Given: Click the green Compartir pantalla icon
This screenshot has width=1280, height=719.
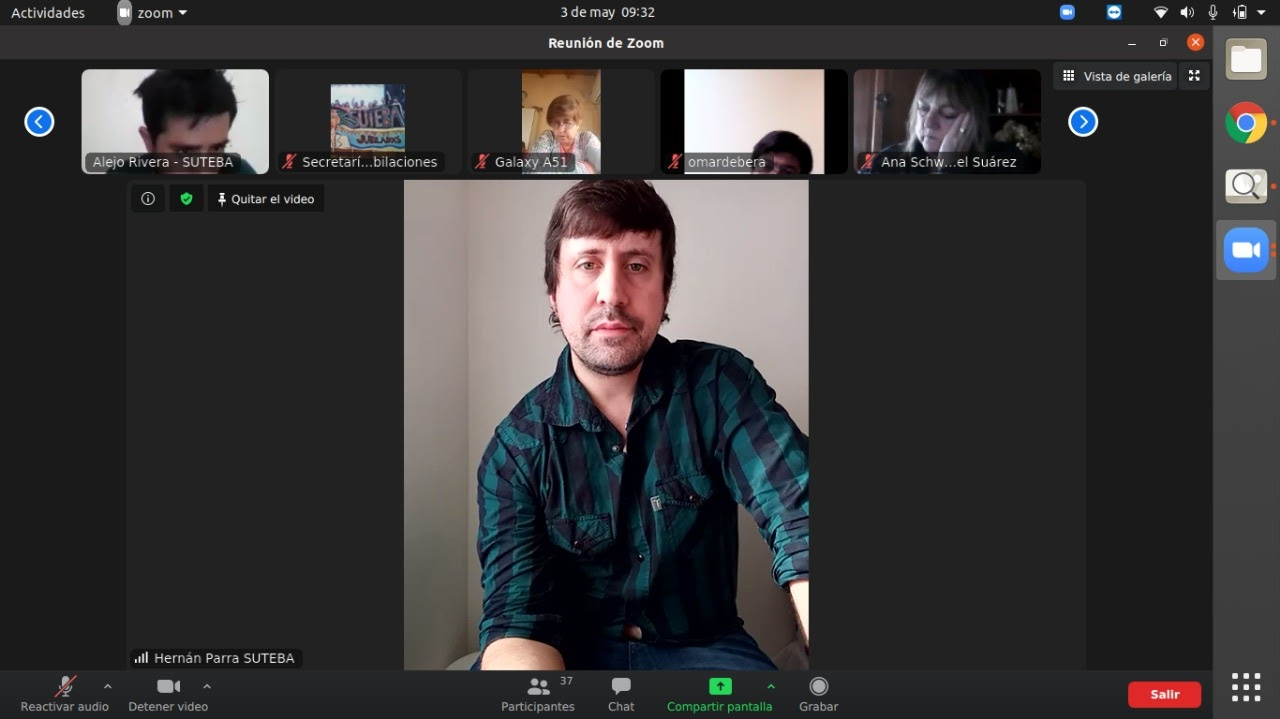Looking at the screenshot, I should click(x=720, y=687).
